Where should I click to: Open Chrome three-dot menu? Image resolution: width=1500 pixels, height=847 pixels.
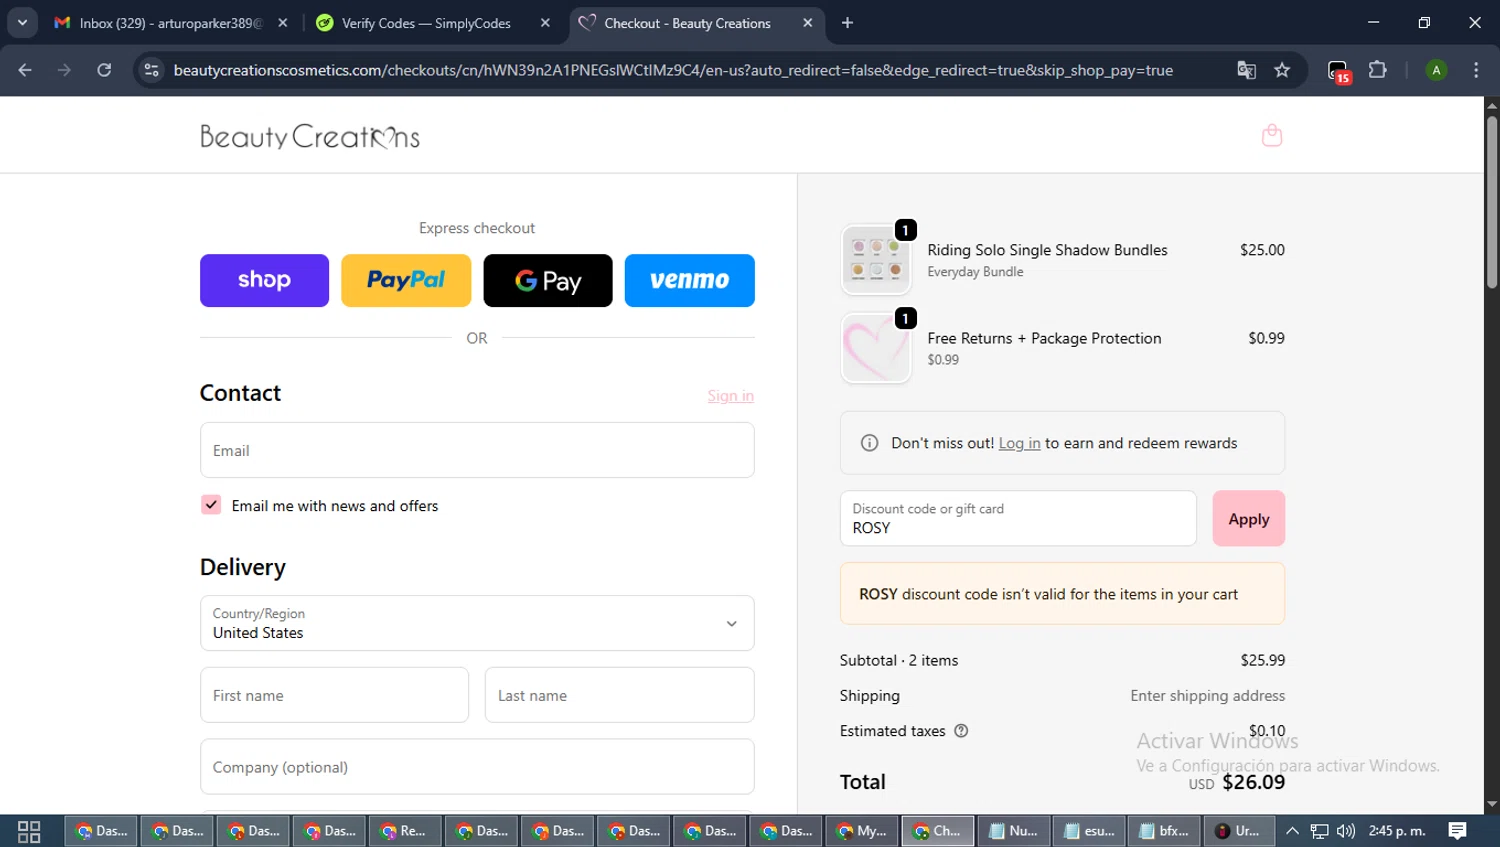[1476, 70]
